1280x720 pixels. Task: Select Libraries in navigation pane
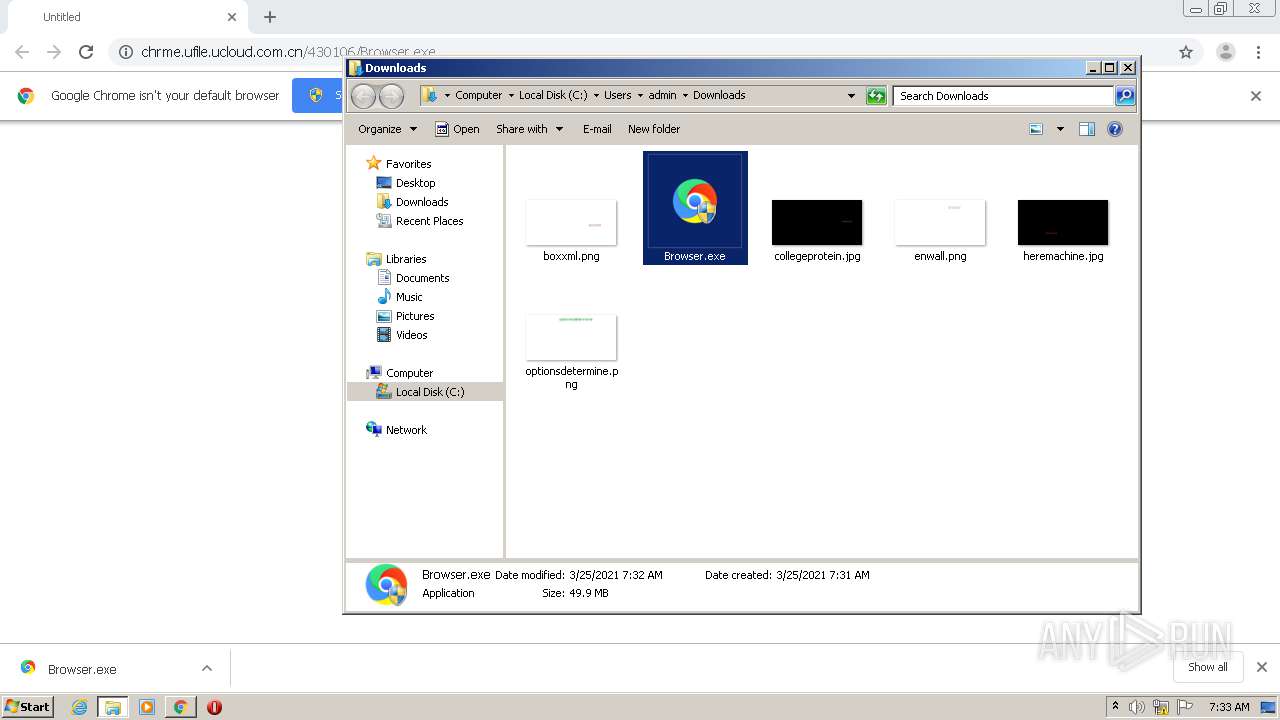pos(406,259)
